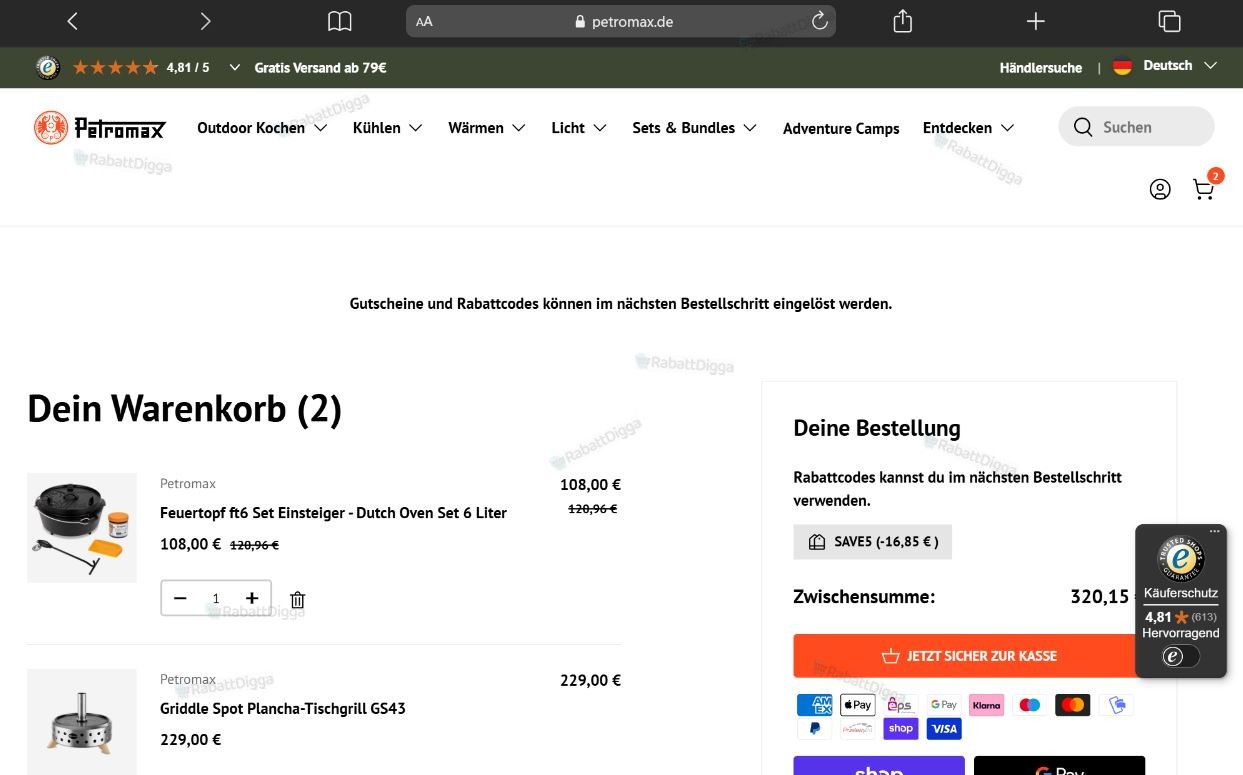This screenshot has width=1243, height=775.
Task: Click the PayPal payment icon
Action: tap(814, 729)
